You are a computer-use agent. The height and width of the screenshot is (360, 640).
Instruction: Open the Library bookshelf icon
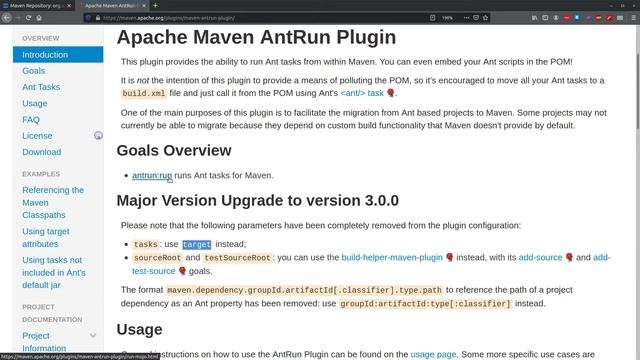point(535,18)
